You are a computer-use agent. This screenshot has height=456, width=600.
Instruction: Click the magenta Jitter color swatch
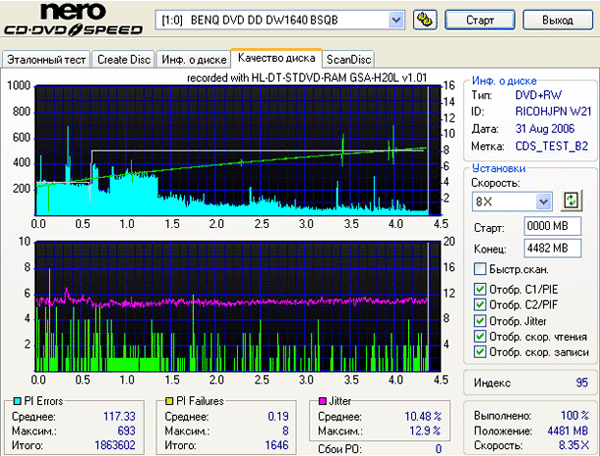click(x=321, y=401)
